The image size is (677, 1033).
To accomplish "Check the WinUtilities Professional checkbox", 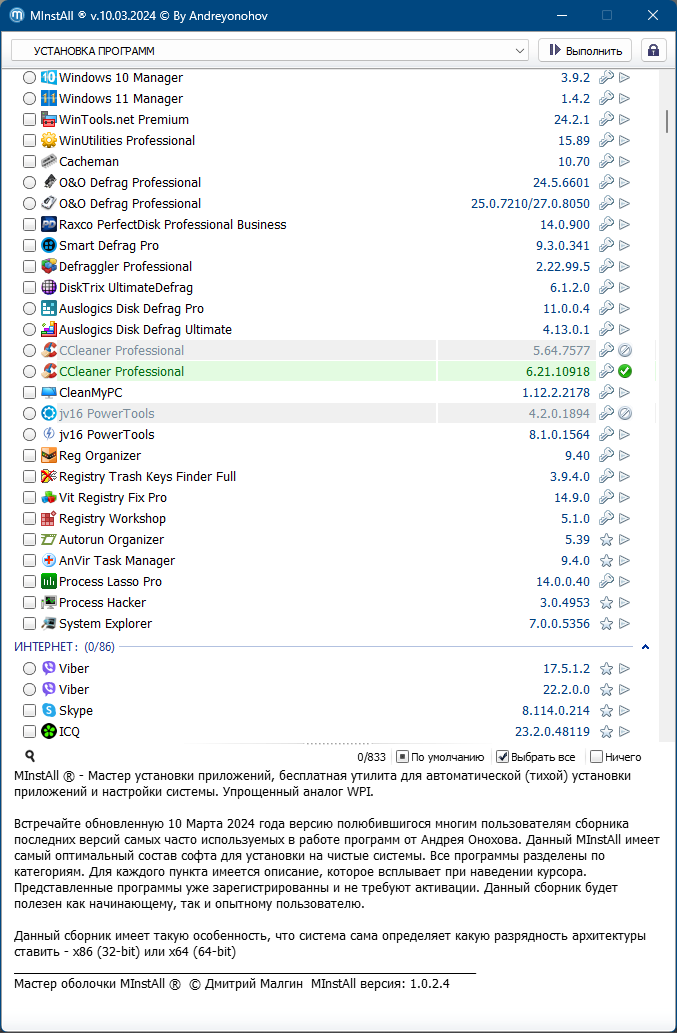I will click(29, 141).
